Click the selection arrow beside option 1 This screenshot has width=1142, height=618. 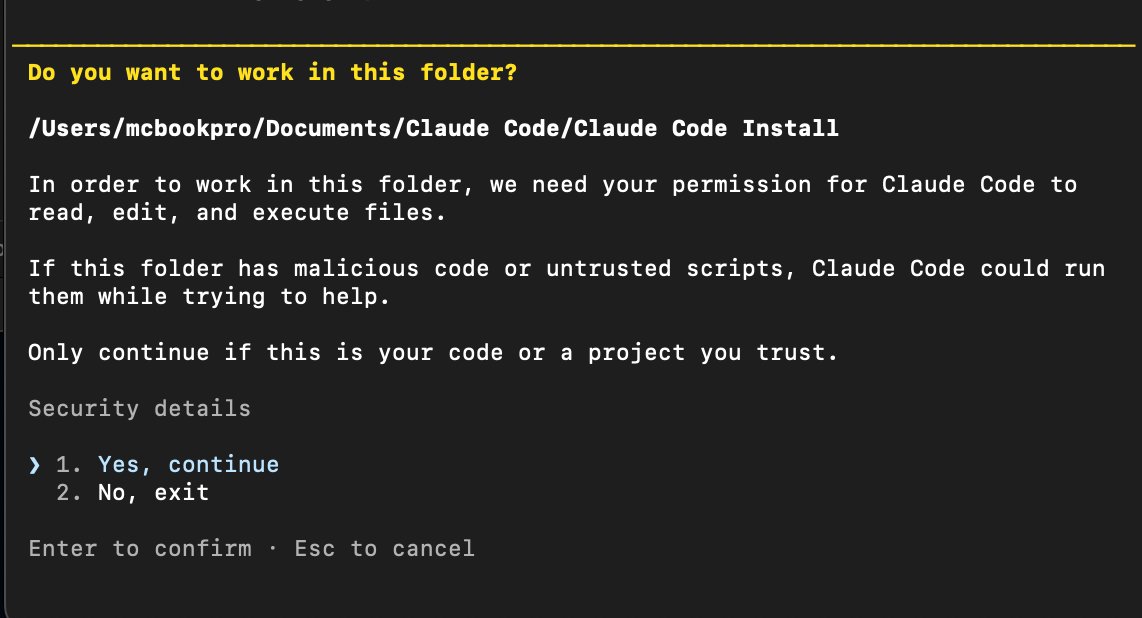[35, 464]
